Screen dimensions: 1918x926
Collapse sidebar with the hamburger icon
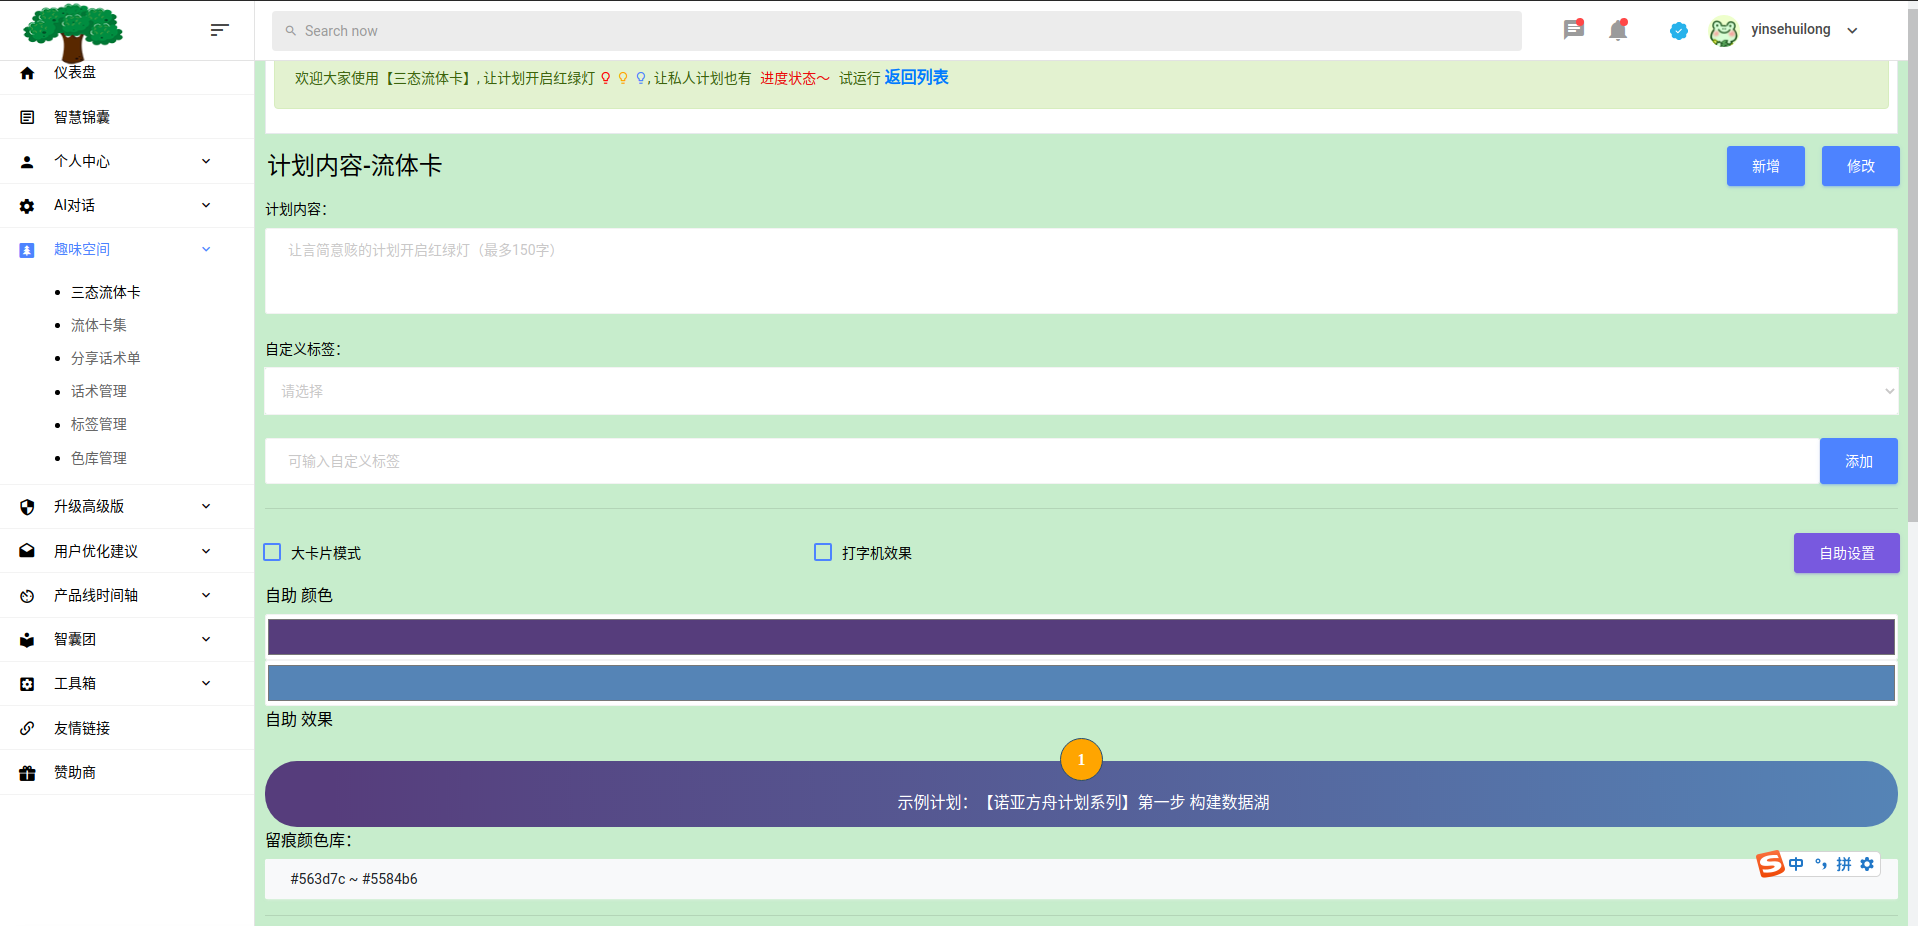[x=219, y=30]
